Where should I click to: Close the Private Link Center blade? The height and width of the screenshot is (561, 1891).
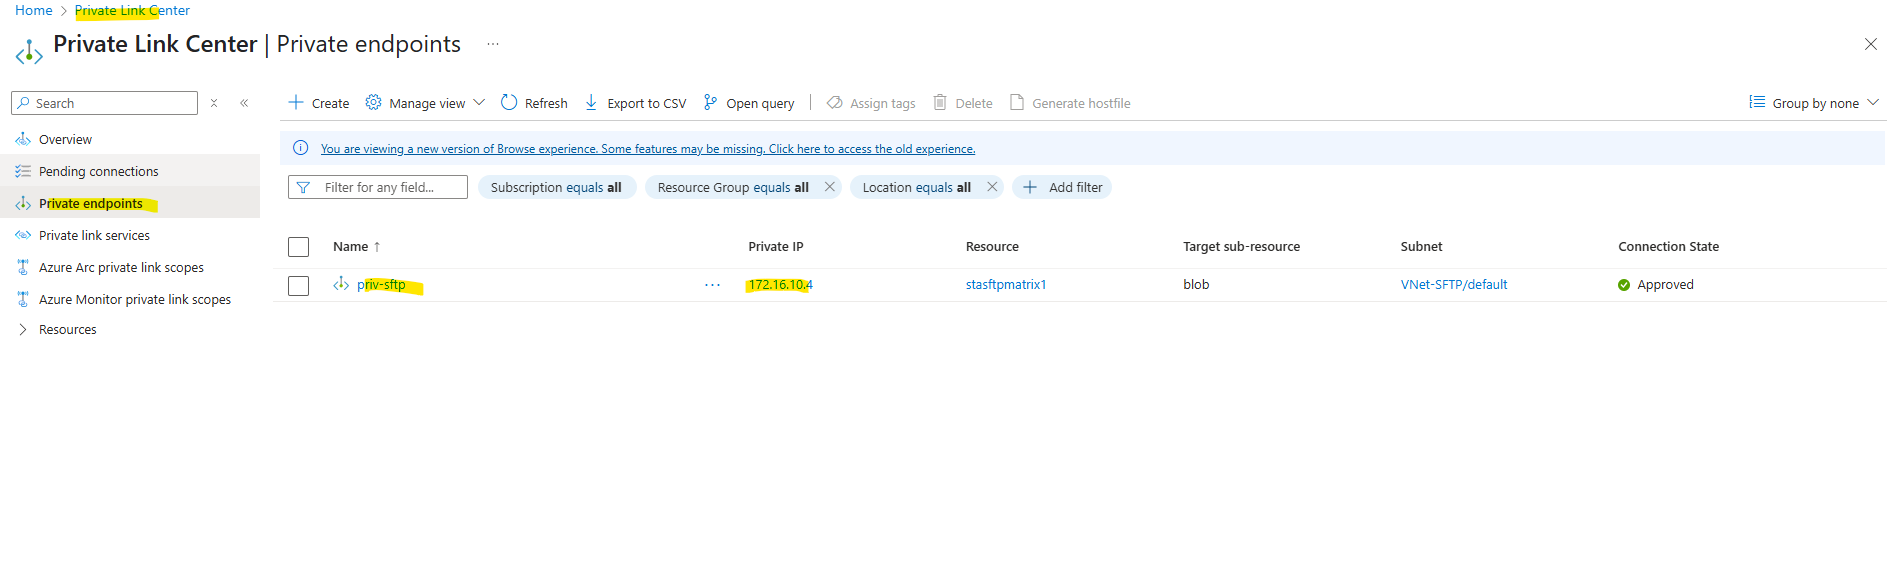click(x=1870, y=44)
